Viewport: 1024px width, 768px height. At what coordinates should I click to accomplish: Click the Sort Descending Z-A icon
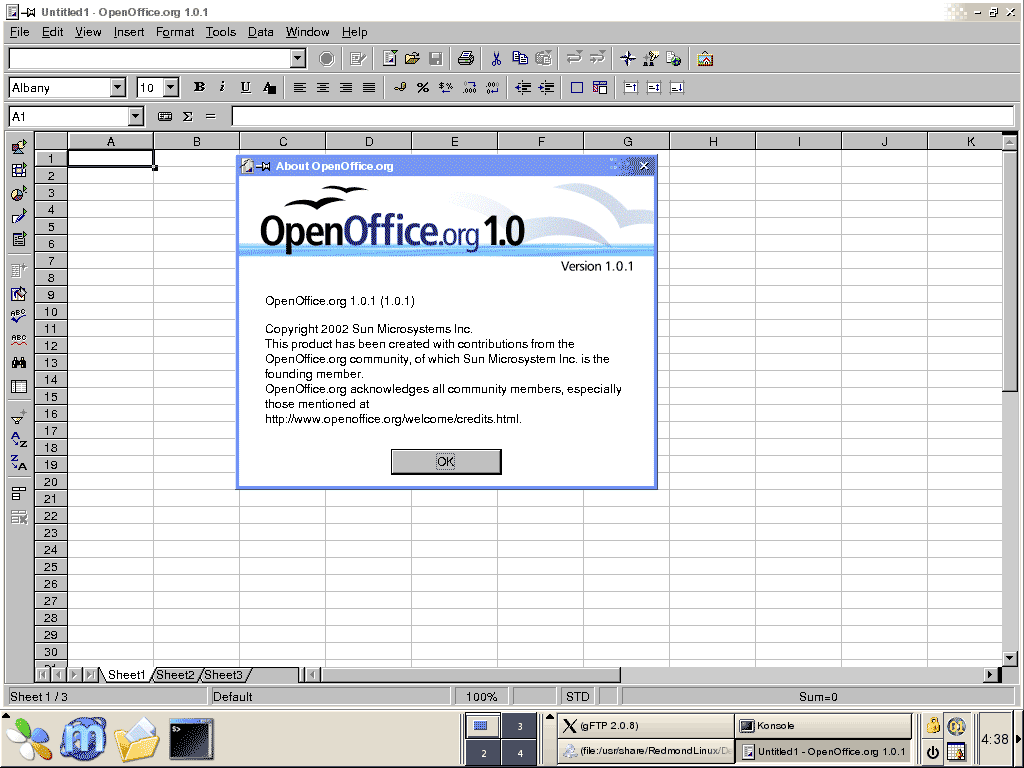pyautogui.click(x=19, y=463)
